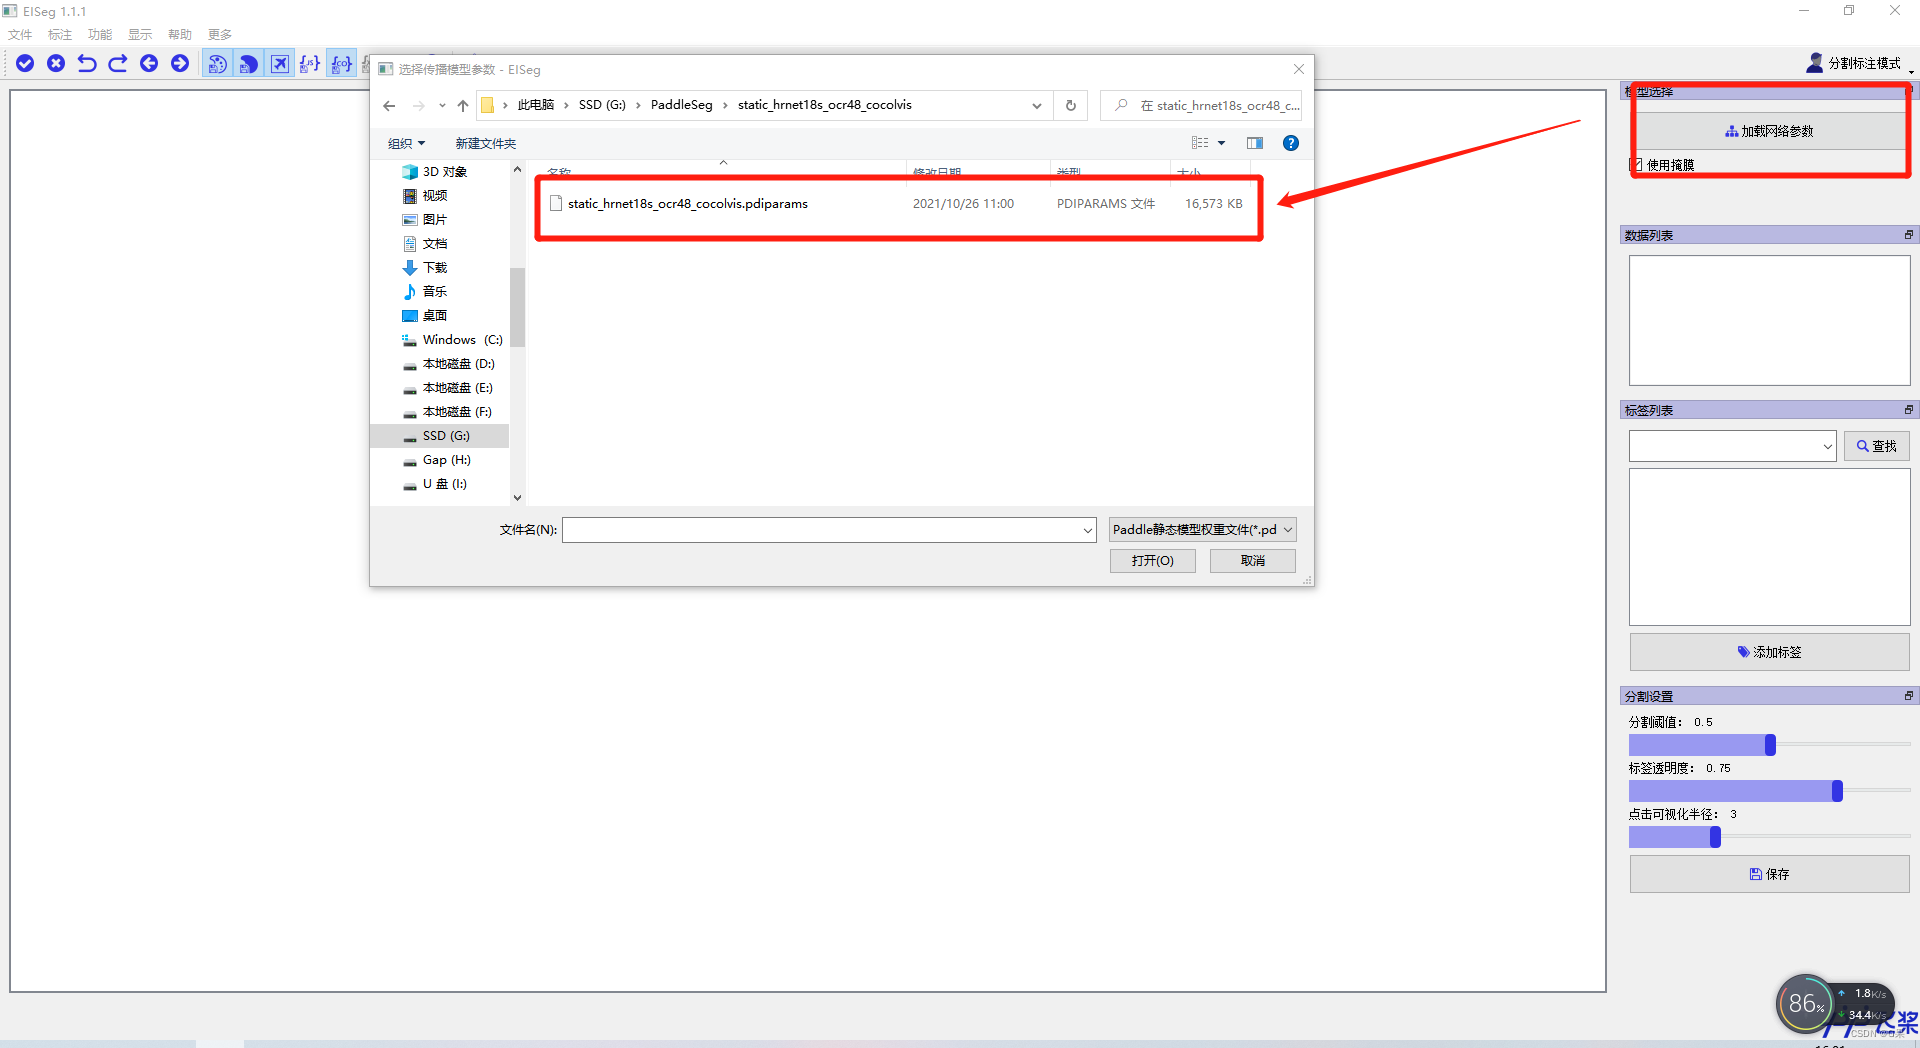Click the change view icon
This screenshot has width=1920, height=1048.
click(x=1200, y=143)
